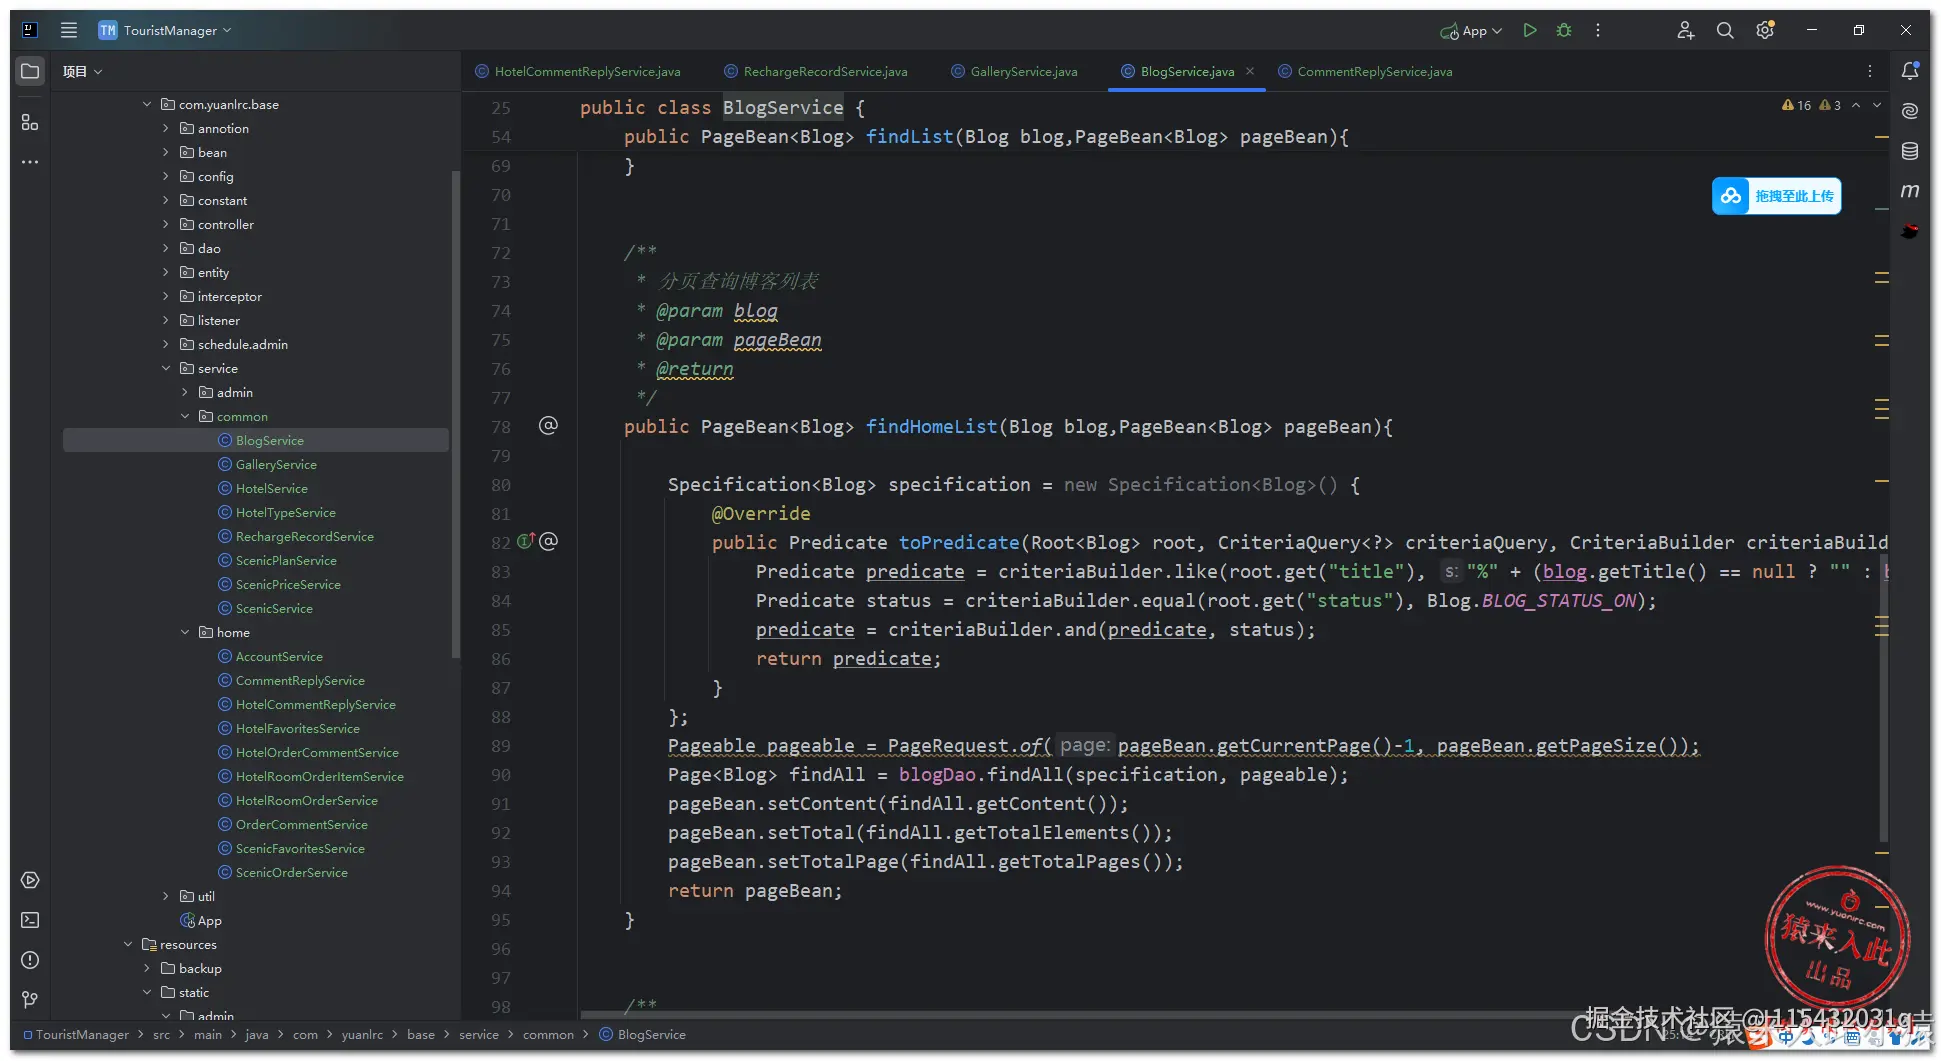Expand the util package

pos(166,896)
